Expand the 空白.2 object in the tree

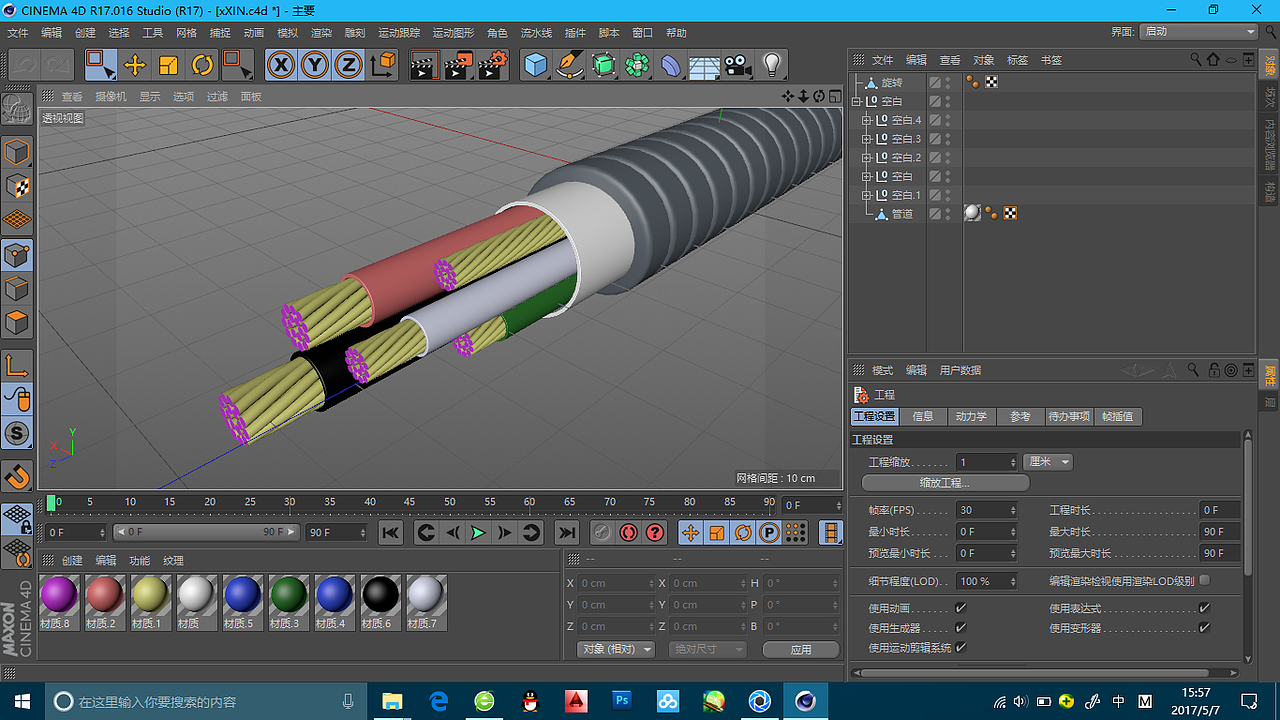click(x=867, y=157)
